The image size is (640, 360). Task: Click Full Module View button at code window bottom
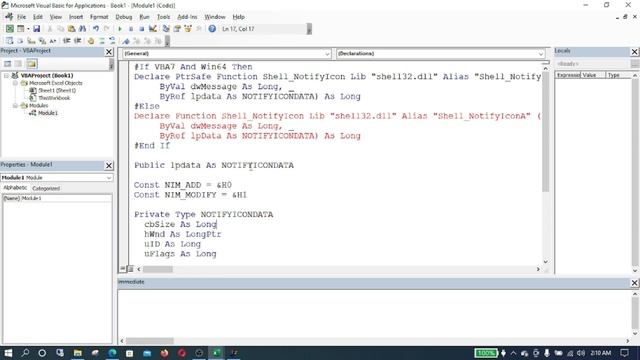[130, 269]
